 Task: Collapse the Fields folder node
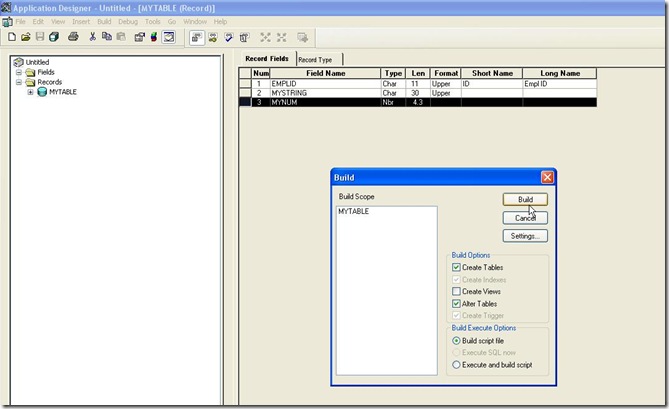tap(18, 72)
